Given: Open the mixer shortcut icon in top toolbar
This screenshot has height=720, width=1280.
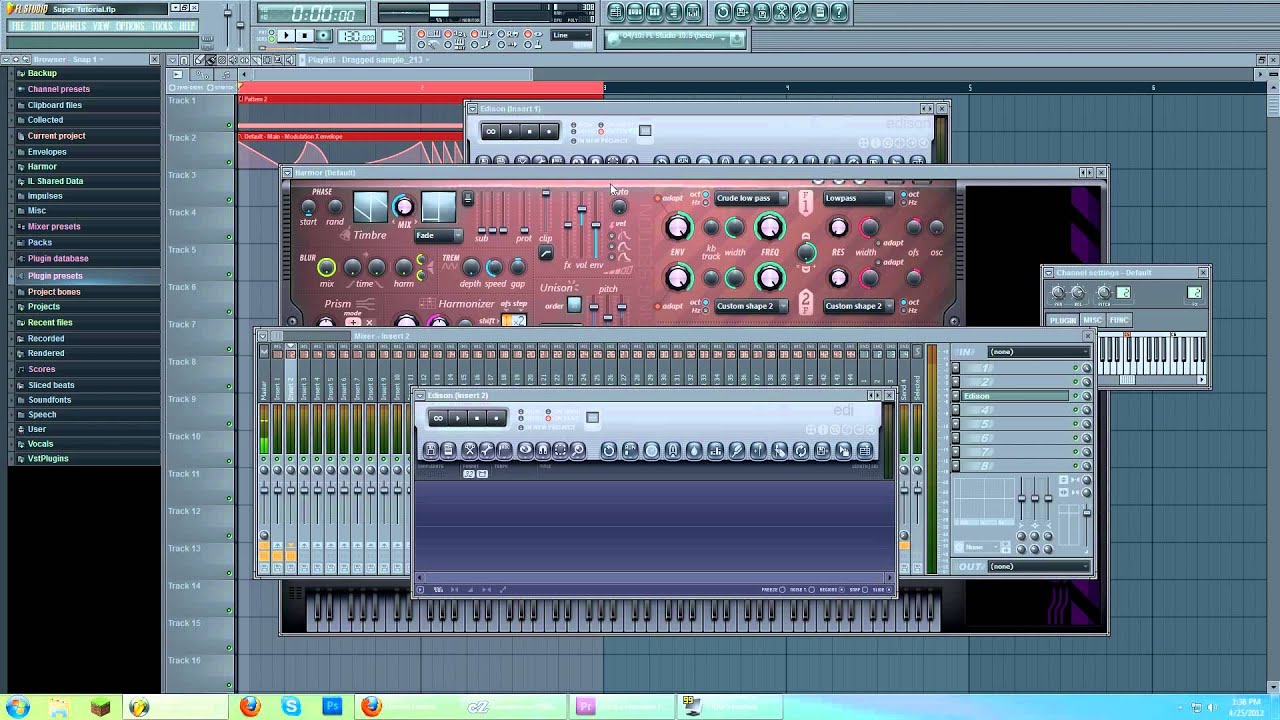Looking at the screenshot, I should (x=692, y=12).
